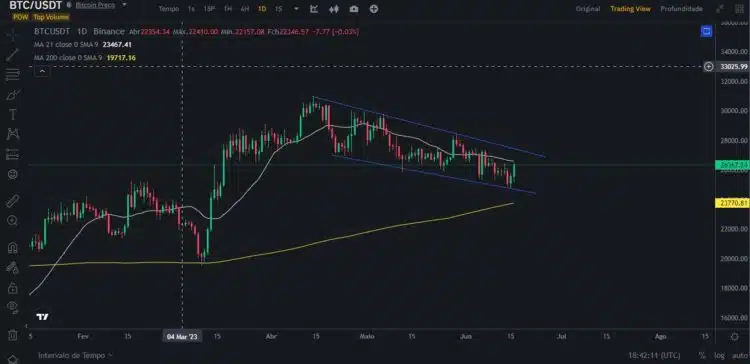Select the 4H time interval
This screenshot has height=364, width=750.
(x=245, y=9)
